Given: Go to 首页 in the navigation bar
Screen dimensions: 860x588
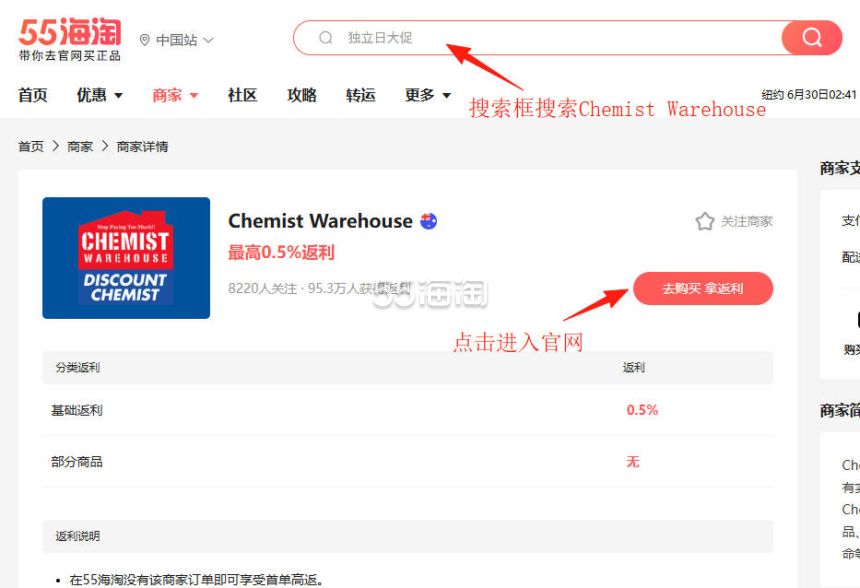Looking at the screenshot, I should click(x=33, y=95).
